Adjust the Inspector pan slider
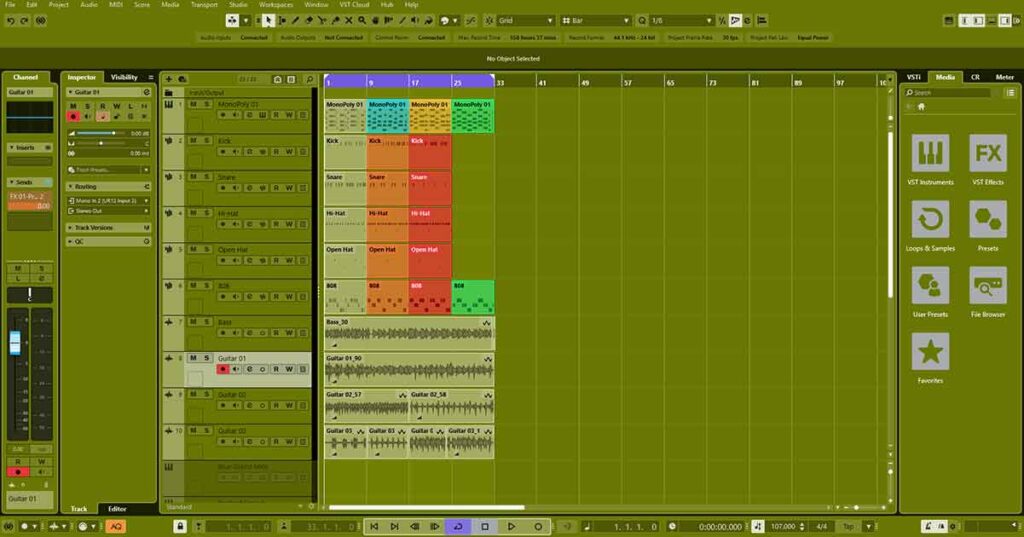Viewport: 1024px width, 537px height. pos(99,143)
